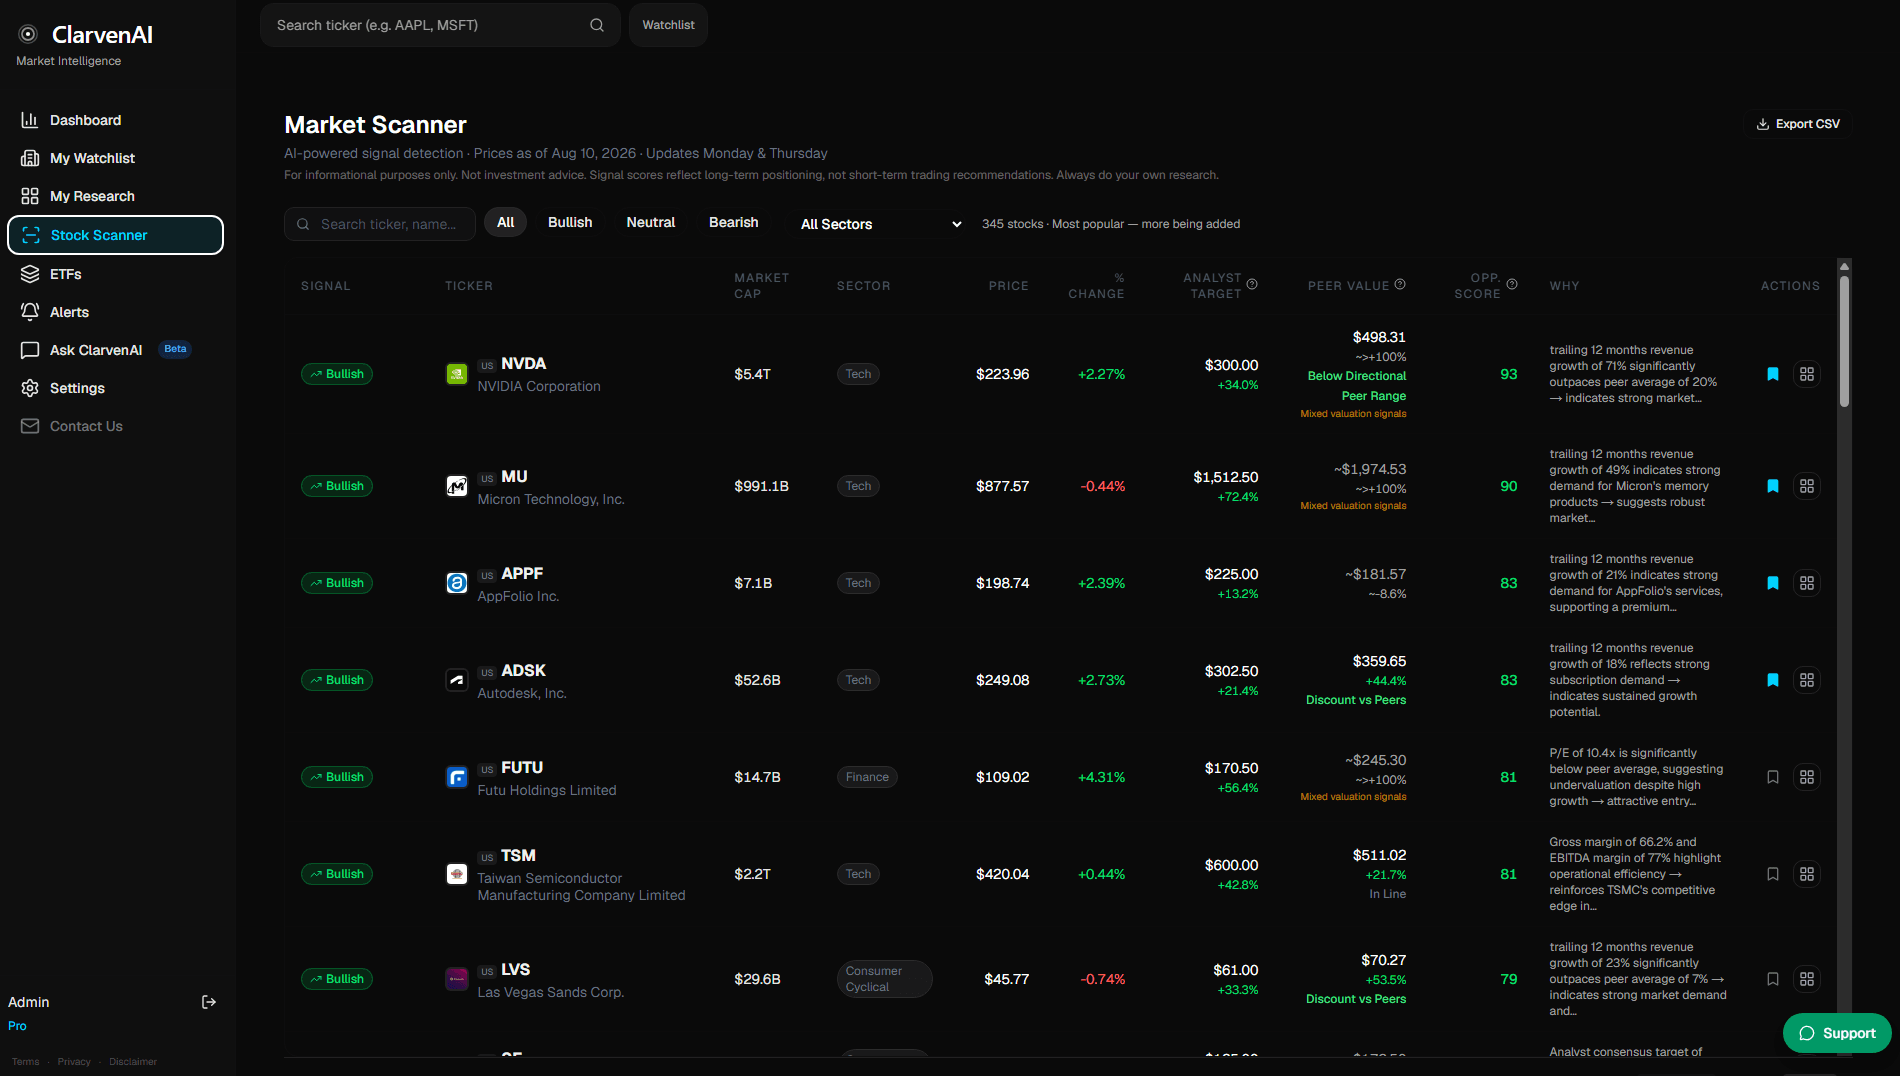The image size is (1900, 1076).
Task: Open the NVDA ticker link
Action: click(x=523, y=364)
